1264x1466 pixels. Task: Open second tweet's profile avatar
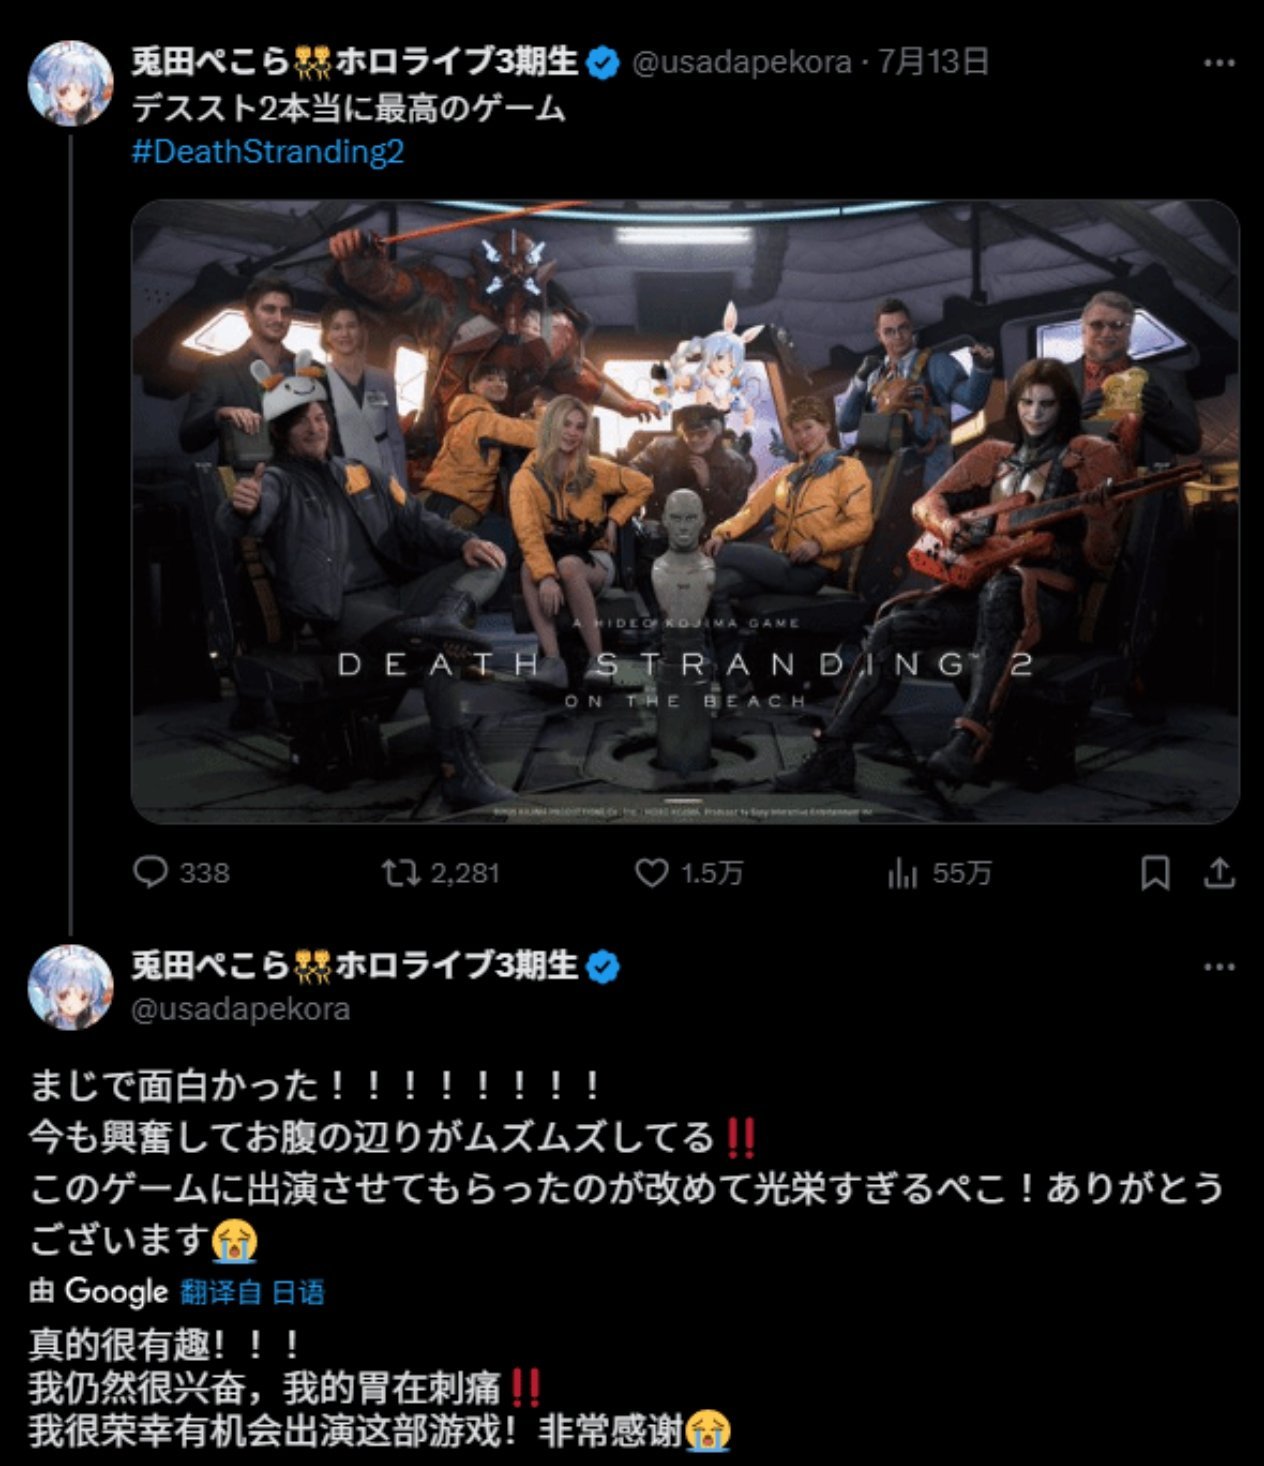(x=70, y=986)
